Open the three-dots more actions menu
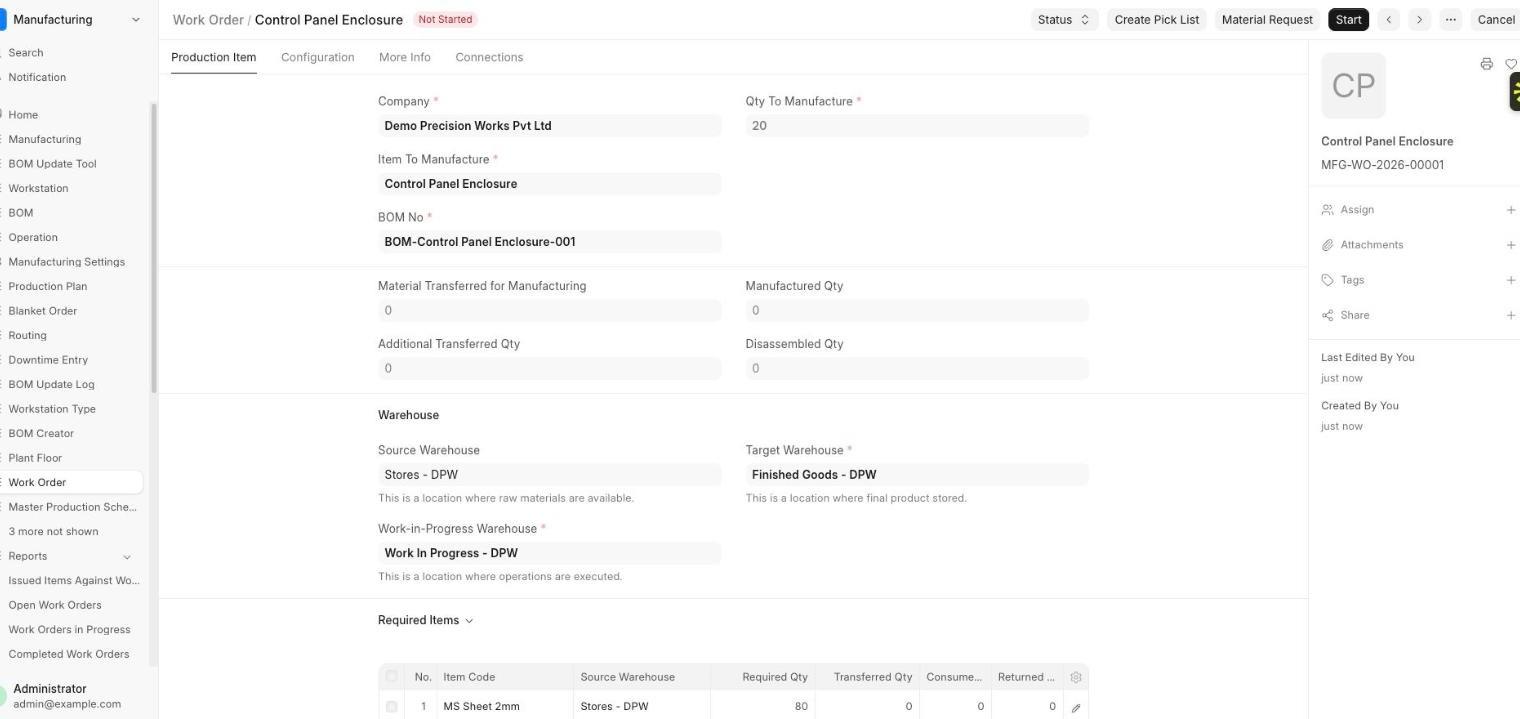 (1450, 19)
